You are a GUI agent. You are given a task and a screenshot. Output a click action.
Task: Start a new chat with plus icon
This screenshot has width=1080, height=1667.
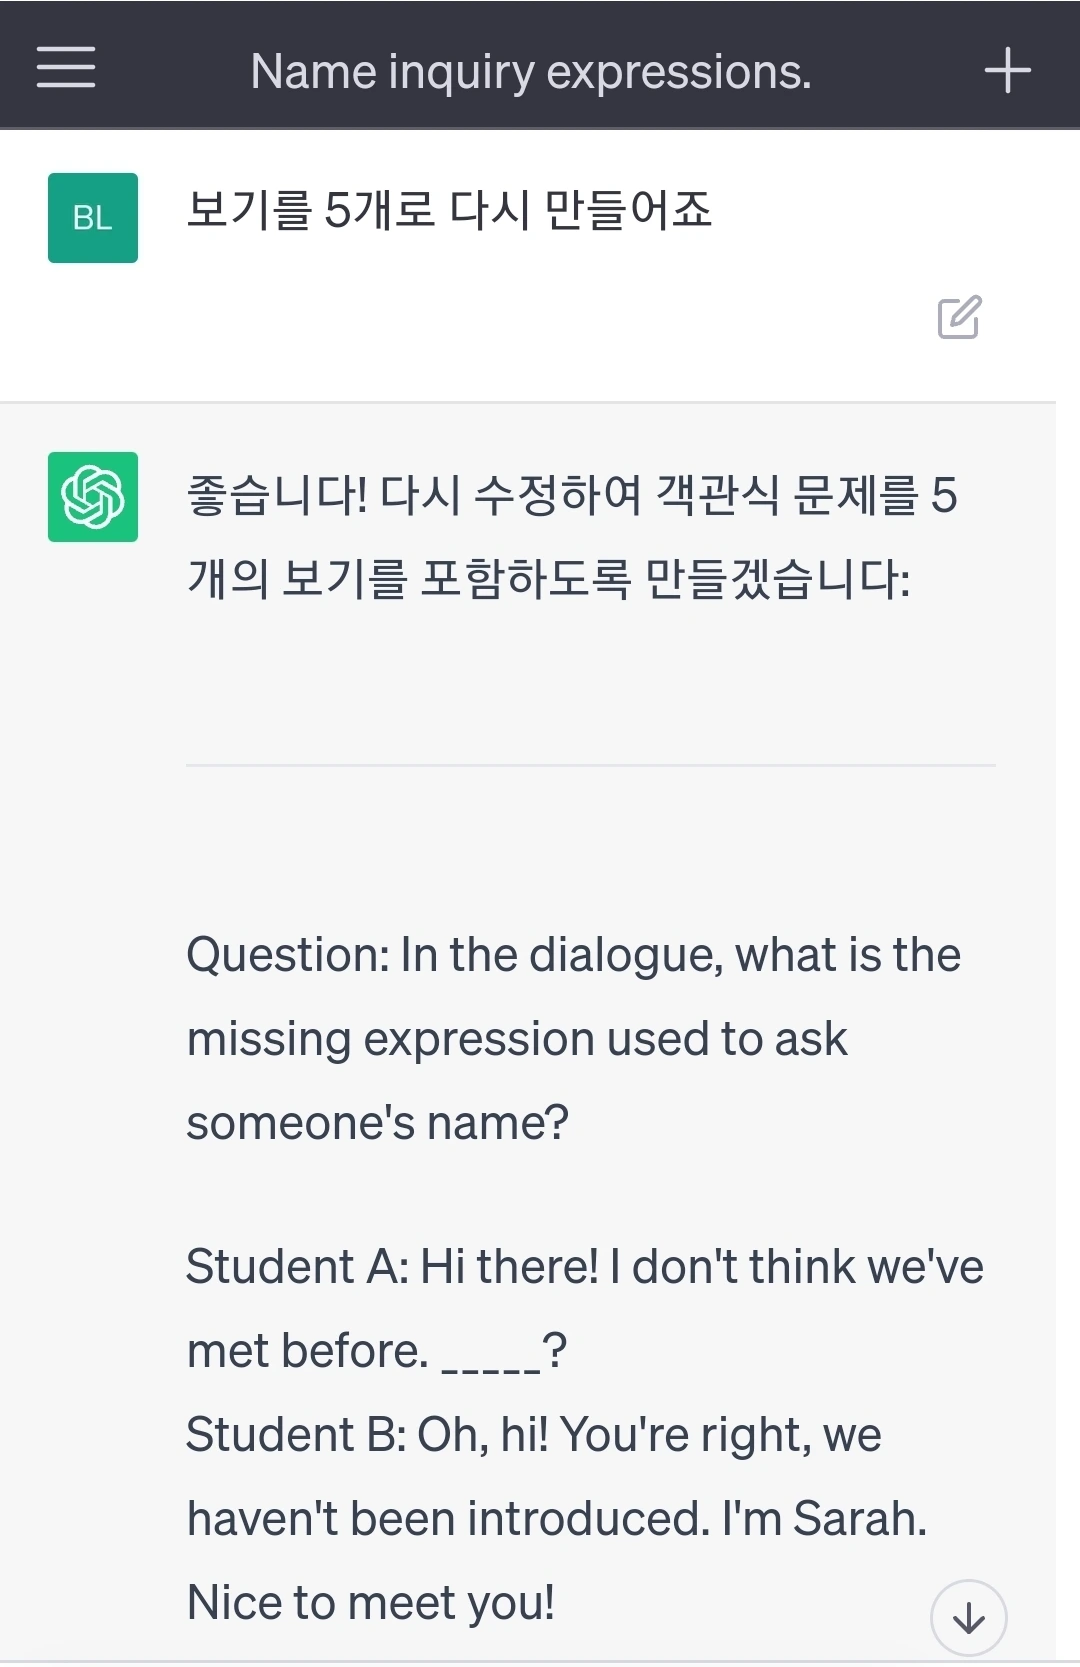click(x=1007, y=70)
